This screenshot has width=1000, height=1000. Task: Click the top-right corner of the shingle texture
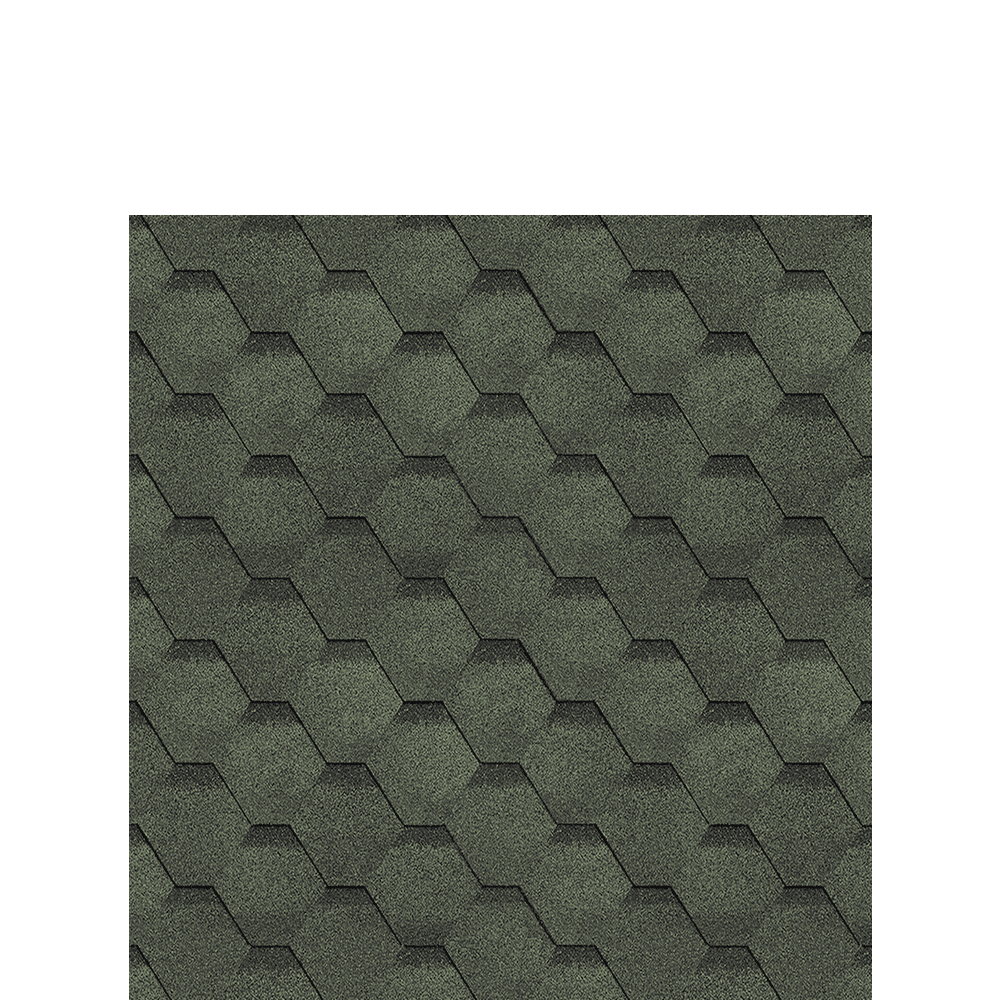tap(867, 218)
